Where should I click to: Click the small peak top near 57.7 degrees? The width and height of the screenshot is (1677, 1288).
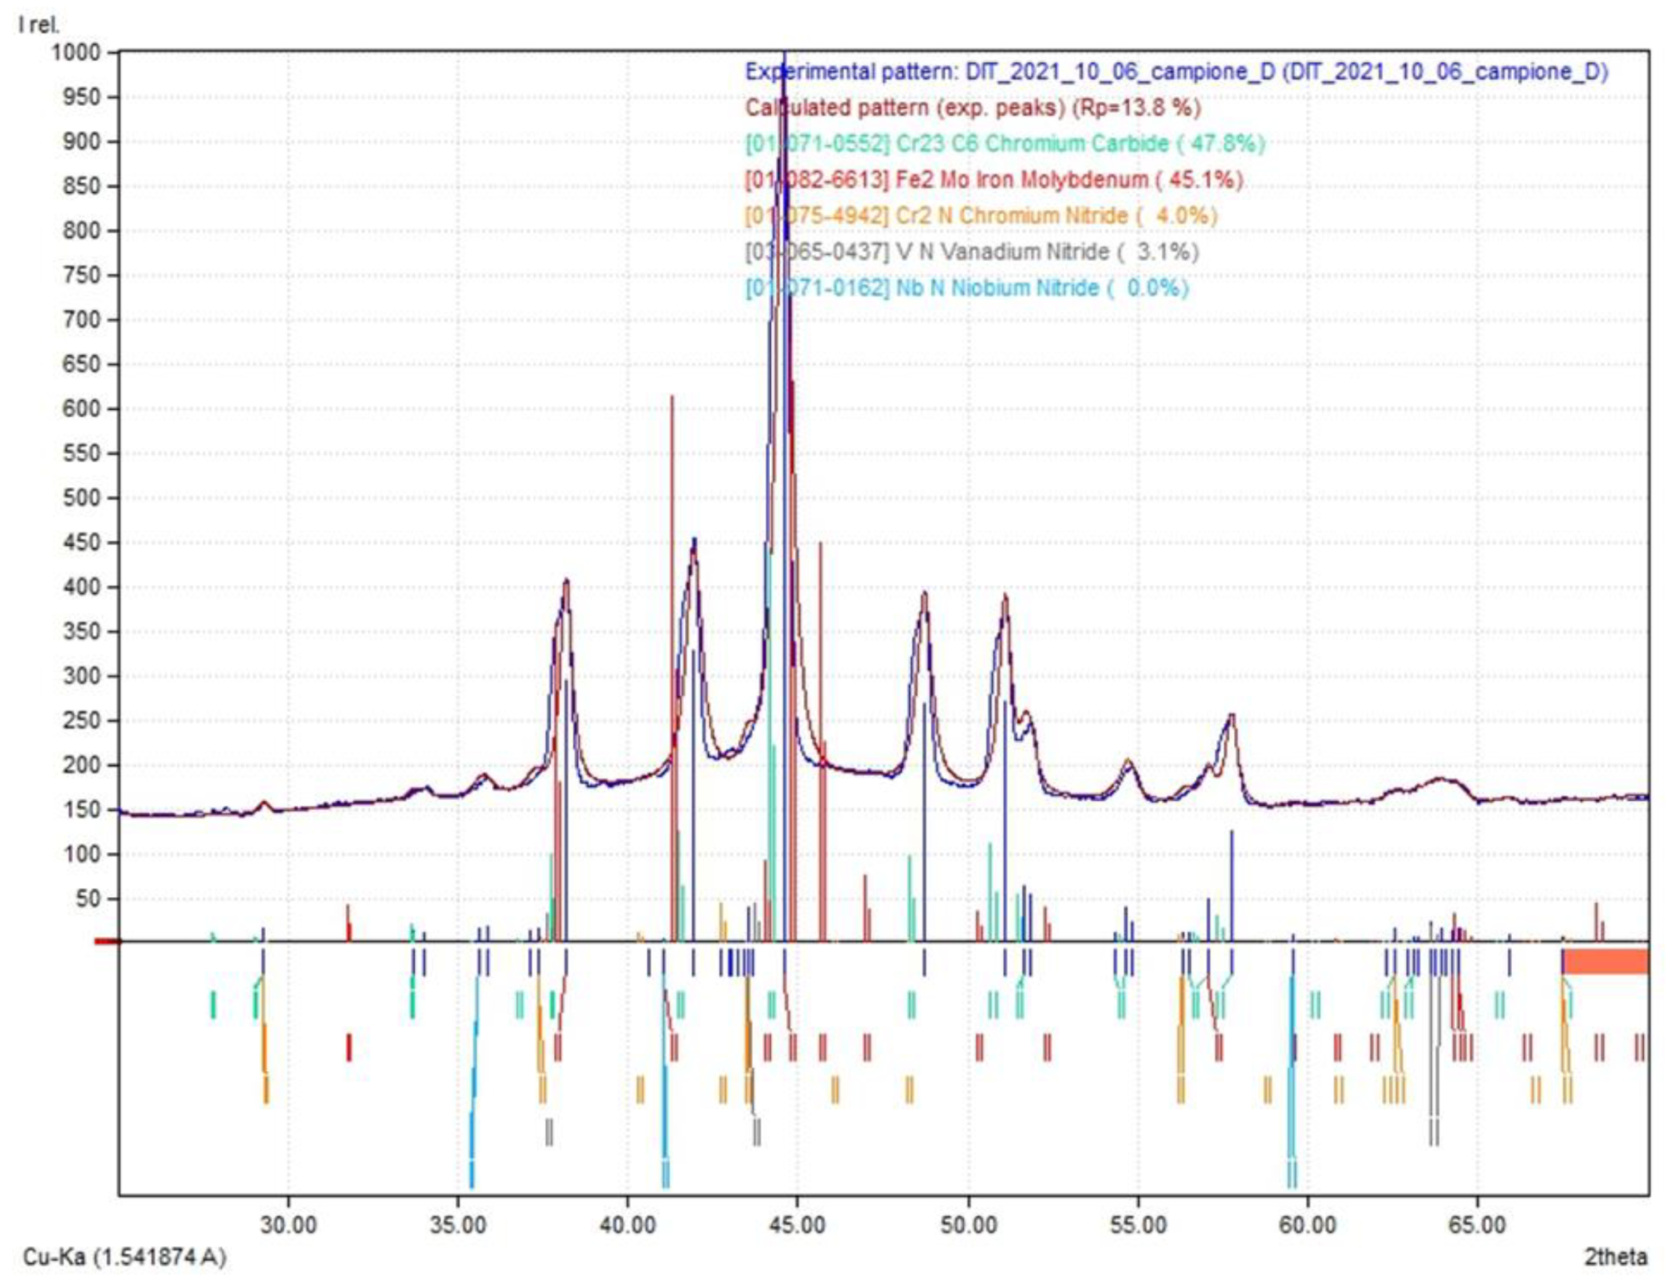[x=1232, y=715]
